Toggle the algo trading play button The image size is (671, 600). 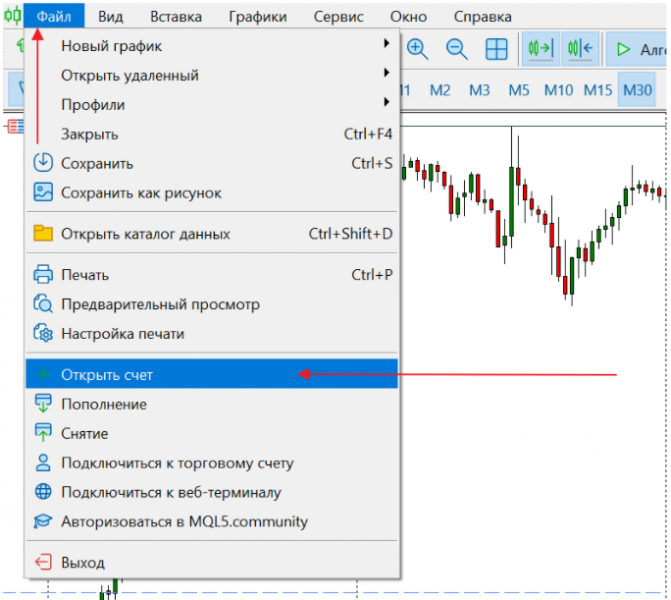(x=636, y=49)
